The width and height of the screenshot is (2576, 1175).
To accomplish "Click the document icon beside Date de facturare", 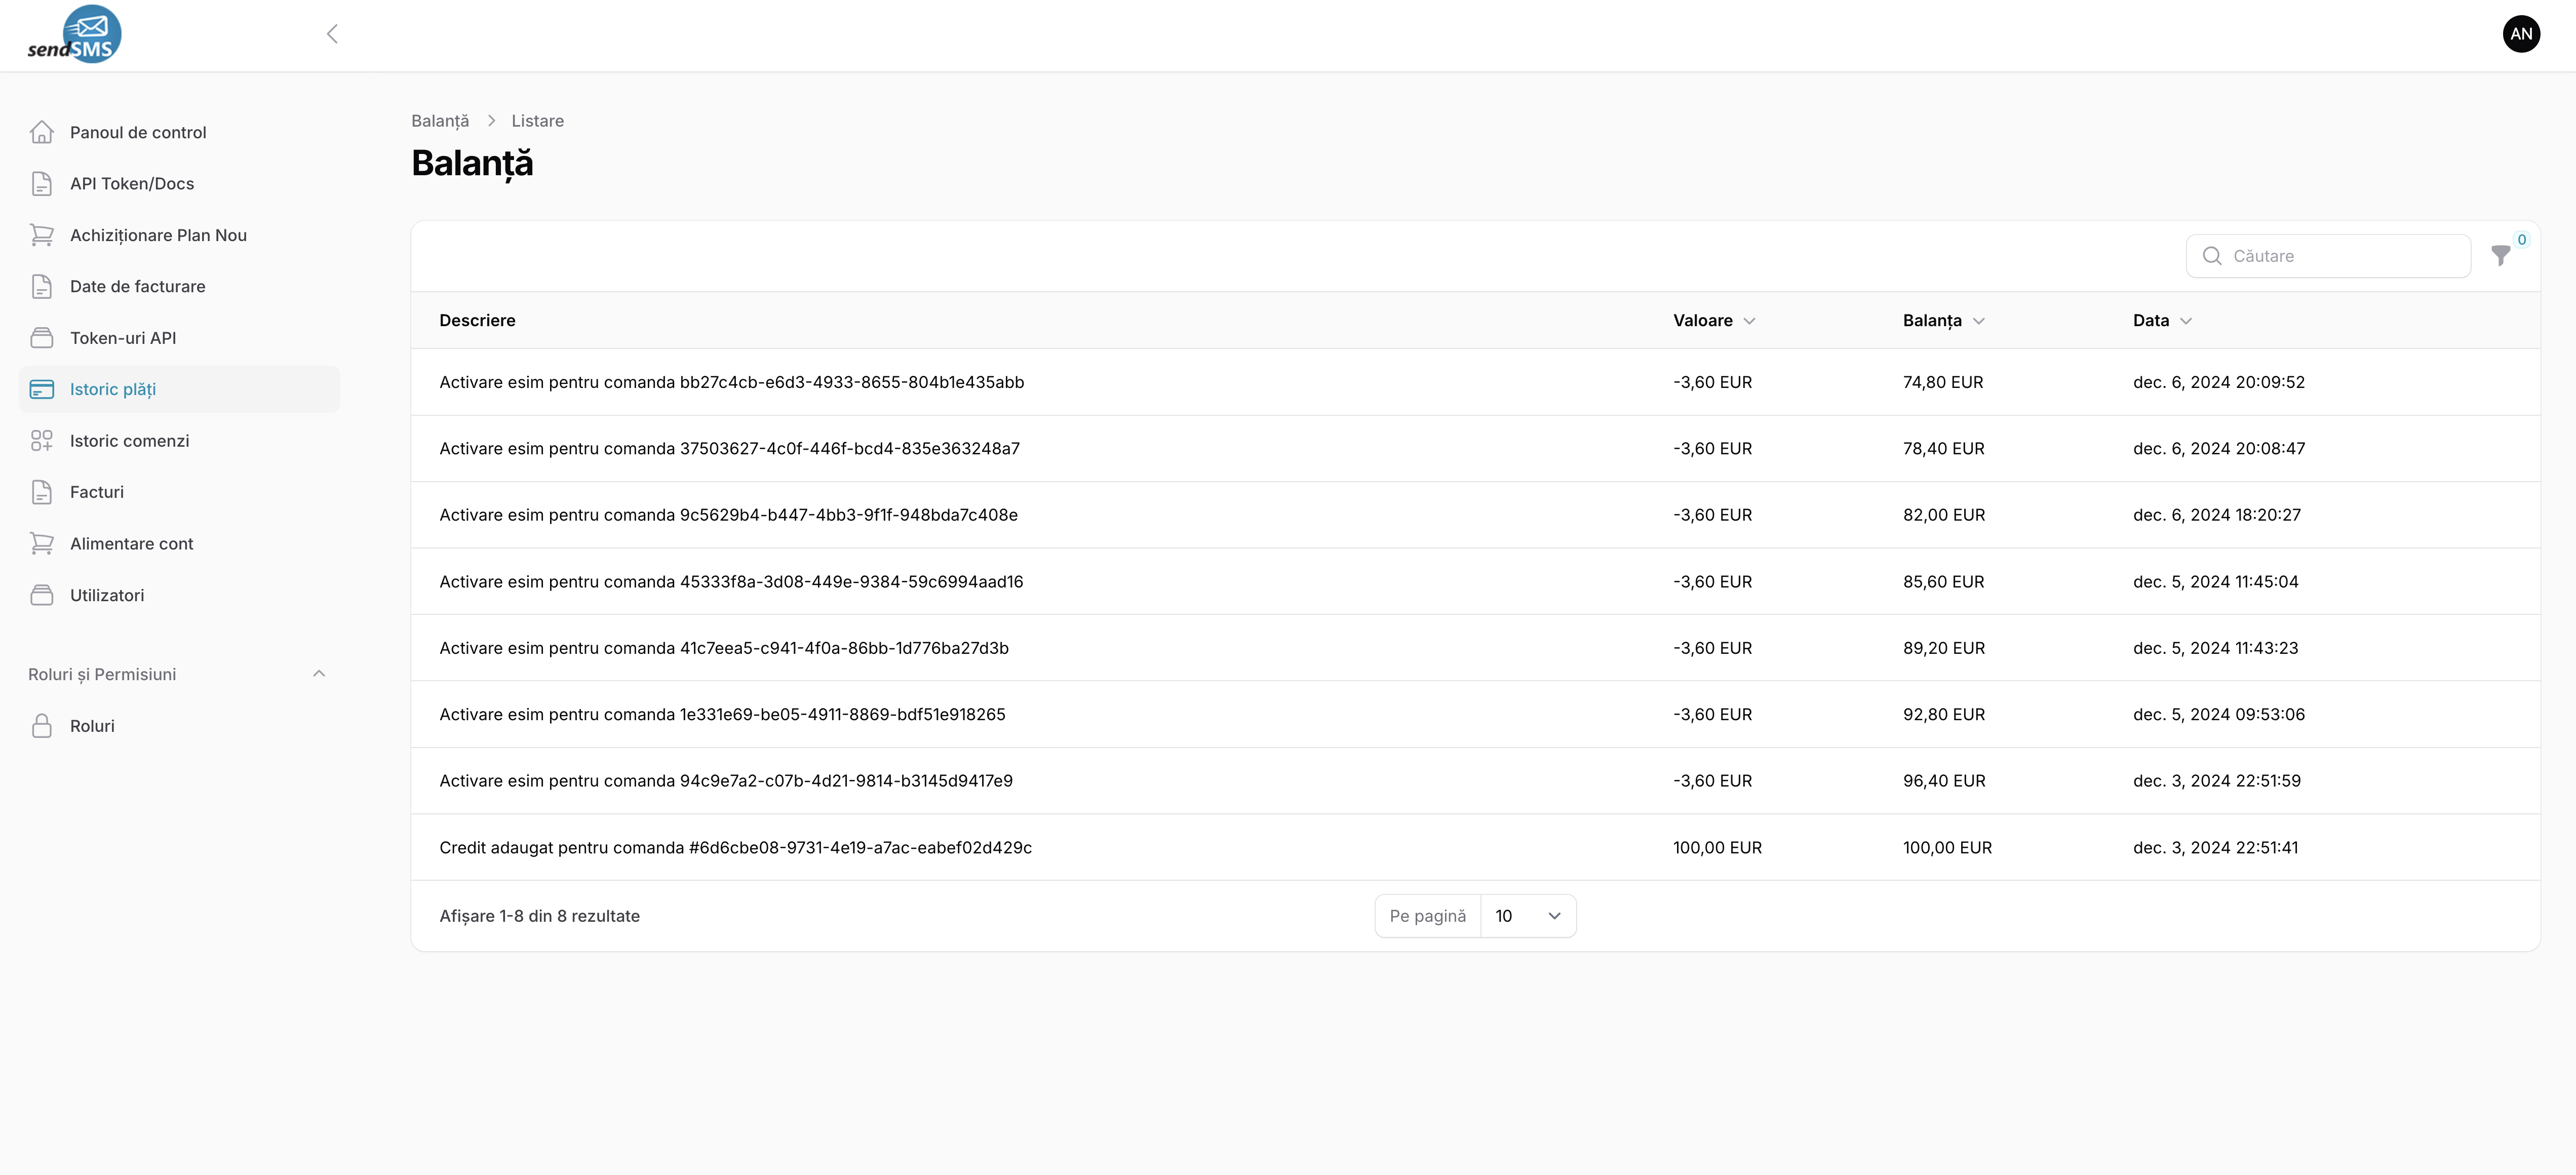I will click(x=42, y=287).
